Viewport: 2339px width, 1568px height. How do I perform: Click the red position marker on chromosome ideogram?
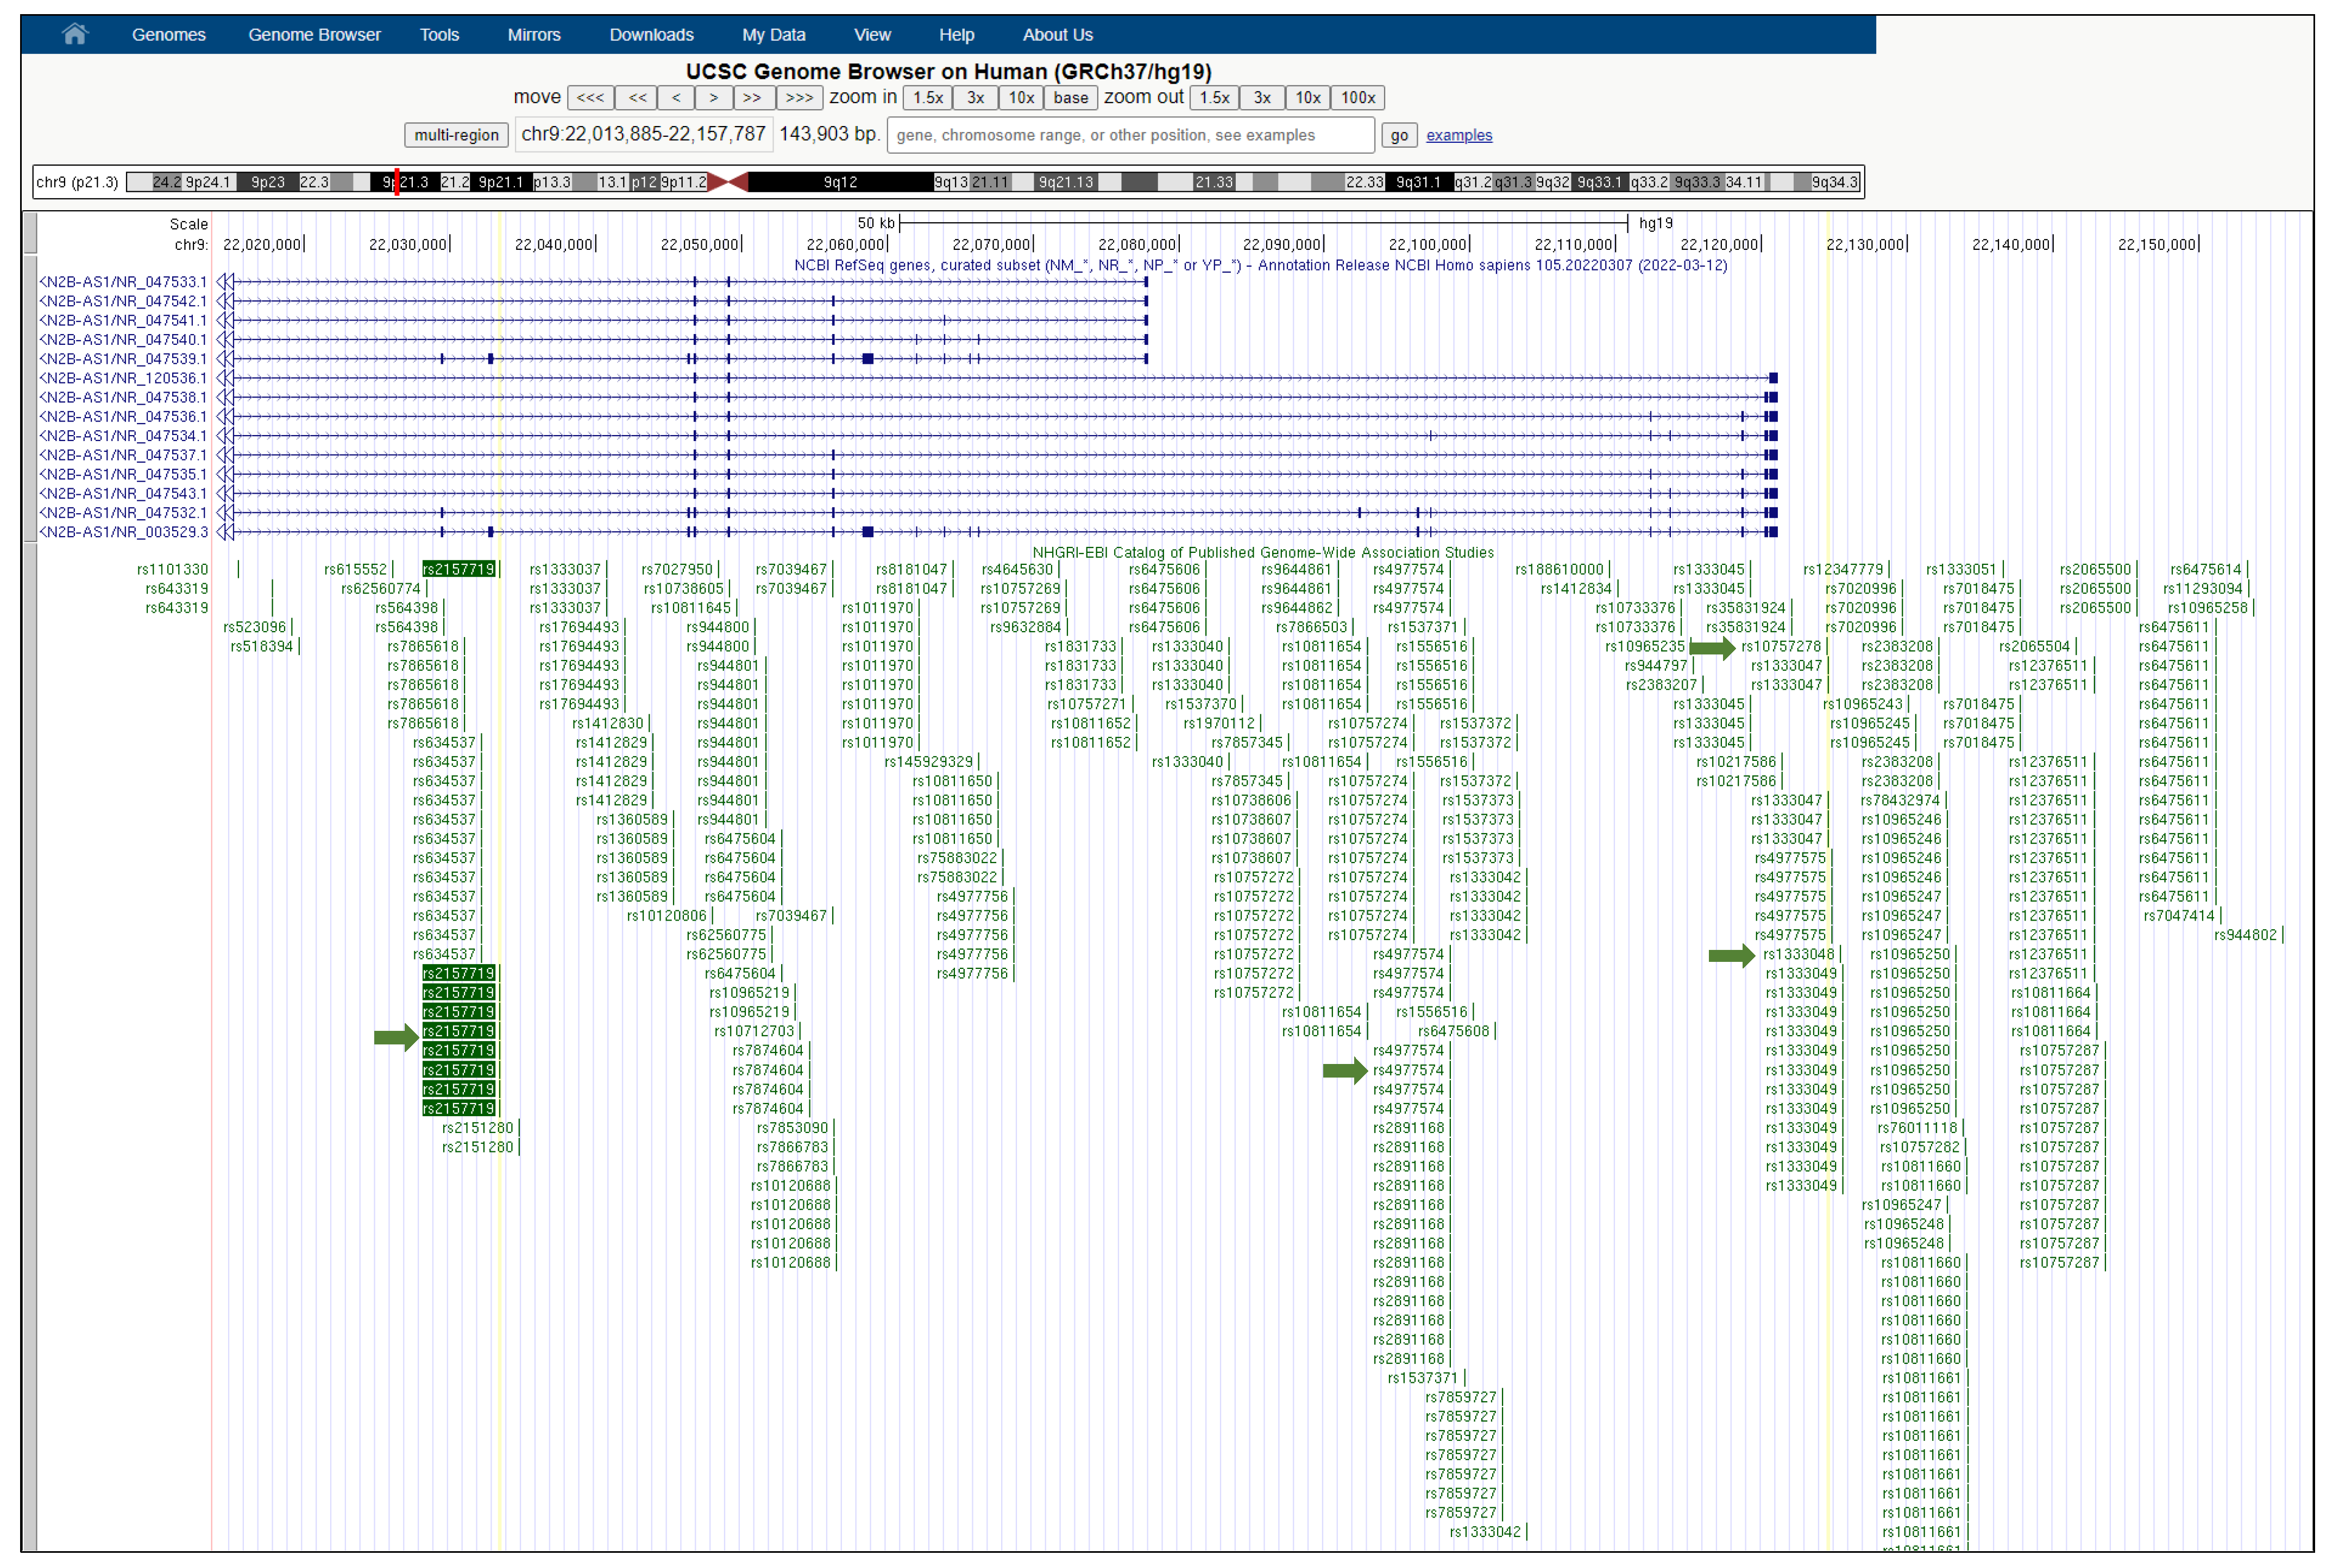tap(397, 182)
